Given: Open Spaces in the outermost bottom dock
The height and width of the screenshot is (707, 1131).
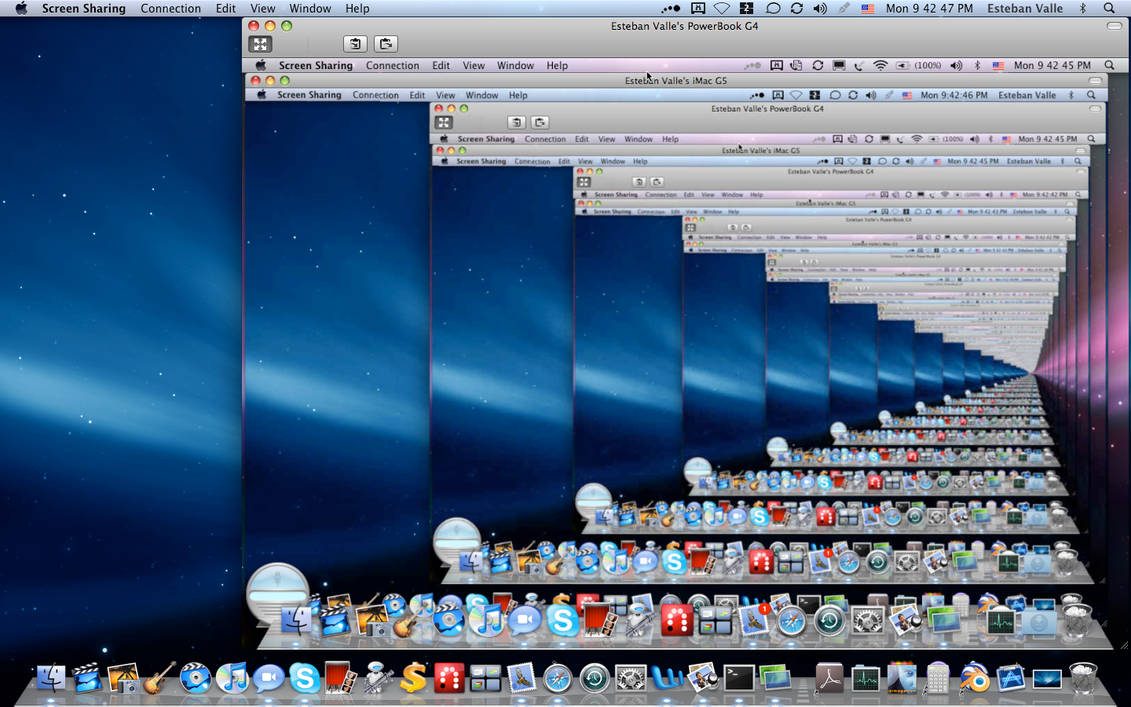Looking at the screenshot, I should point(485,679).
